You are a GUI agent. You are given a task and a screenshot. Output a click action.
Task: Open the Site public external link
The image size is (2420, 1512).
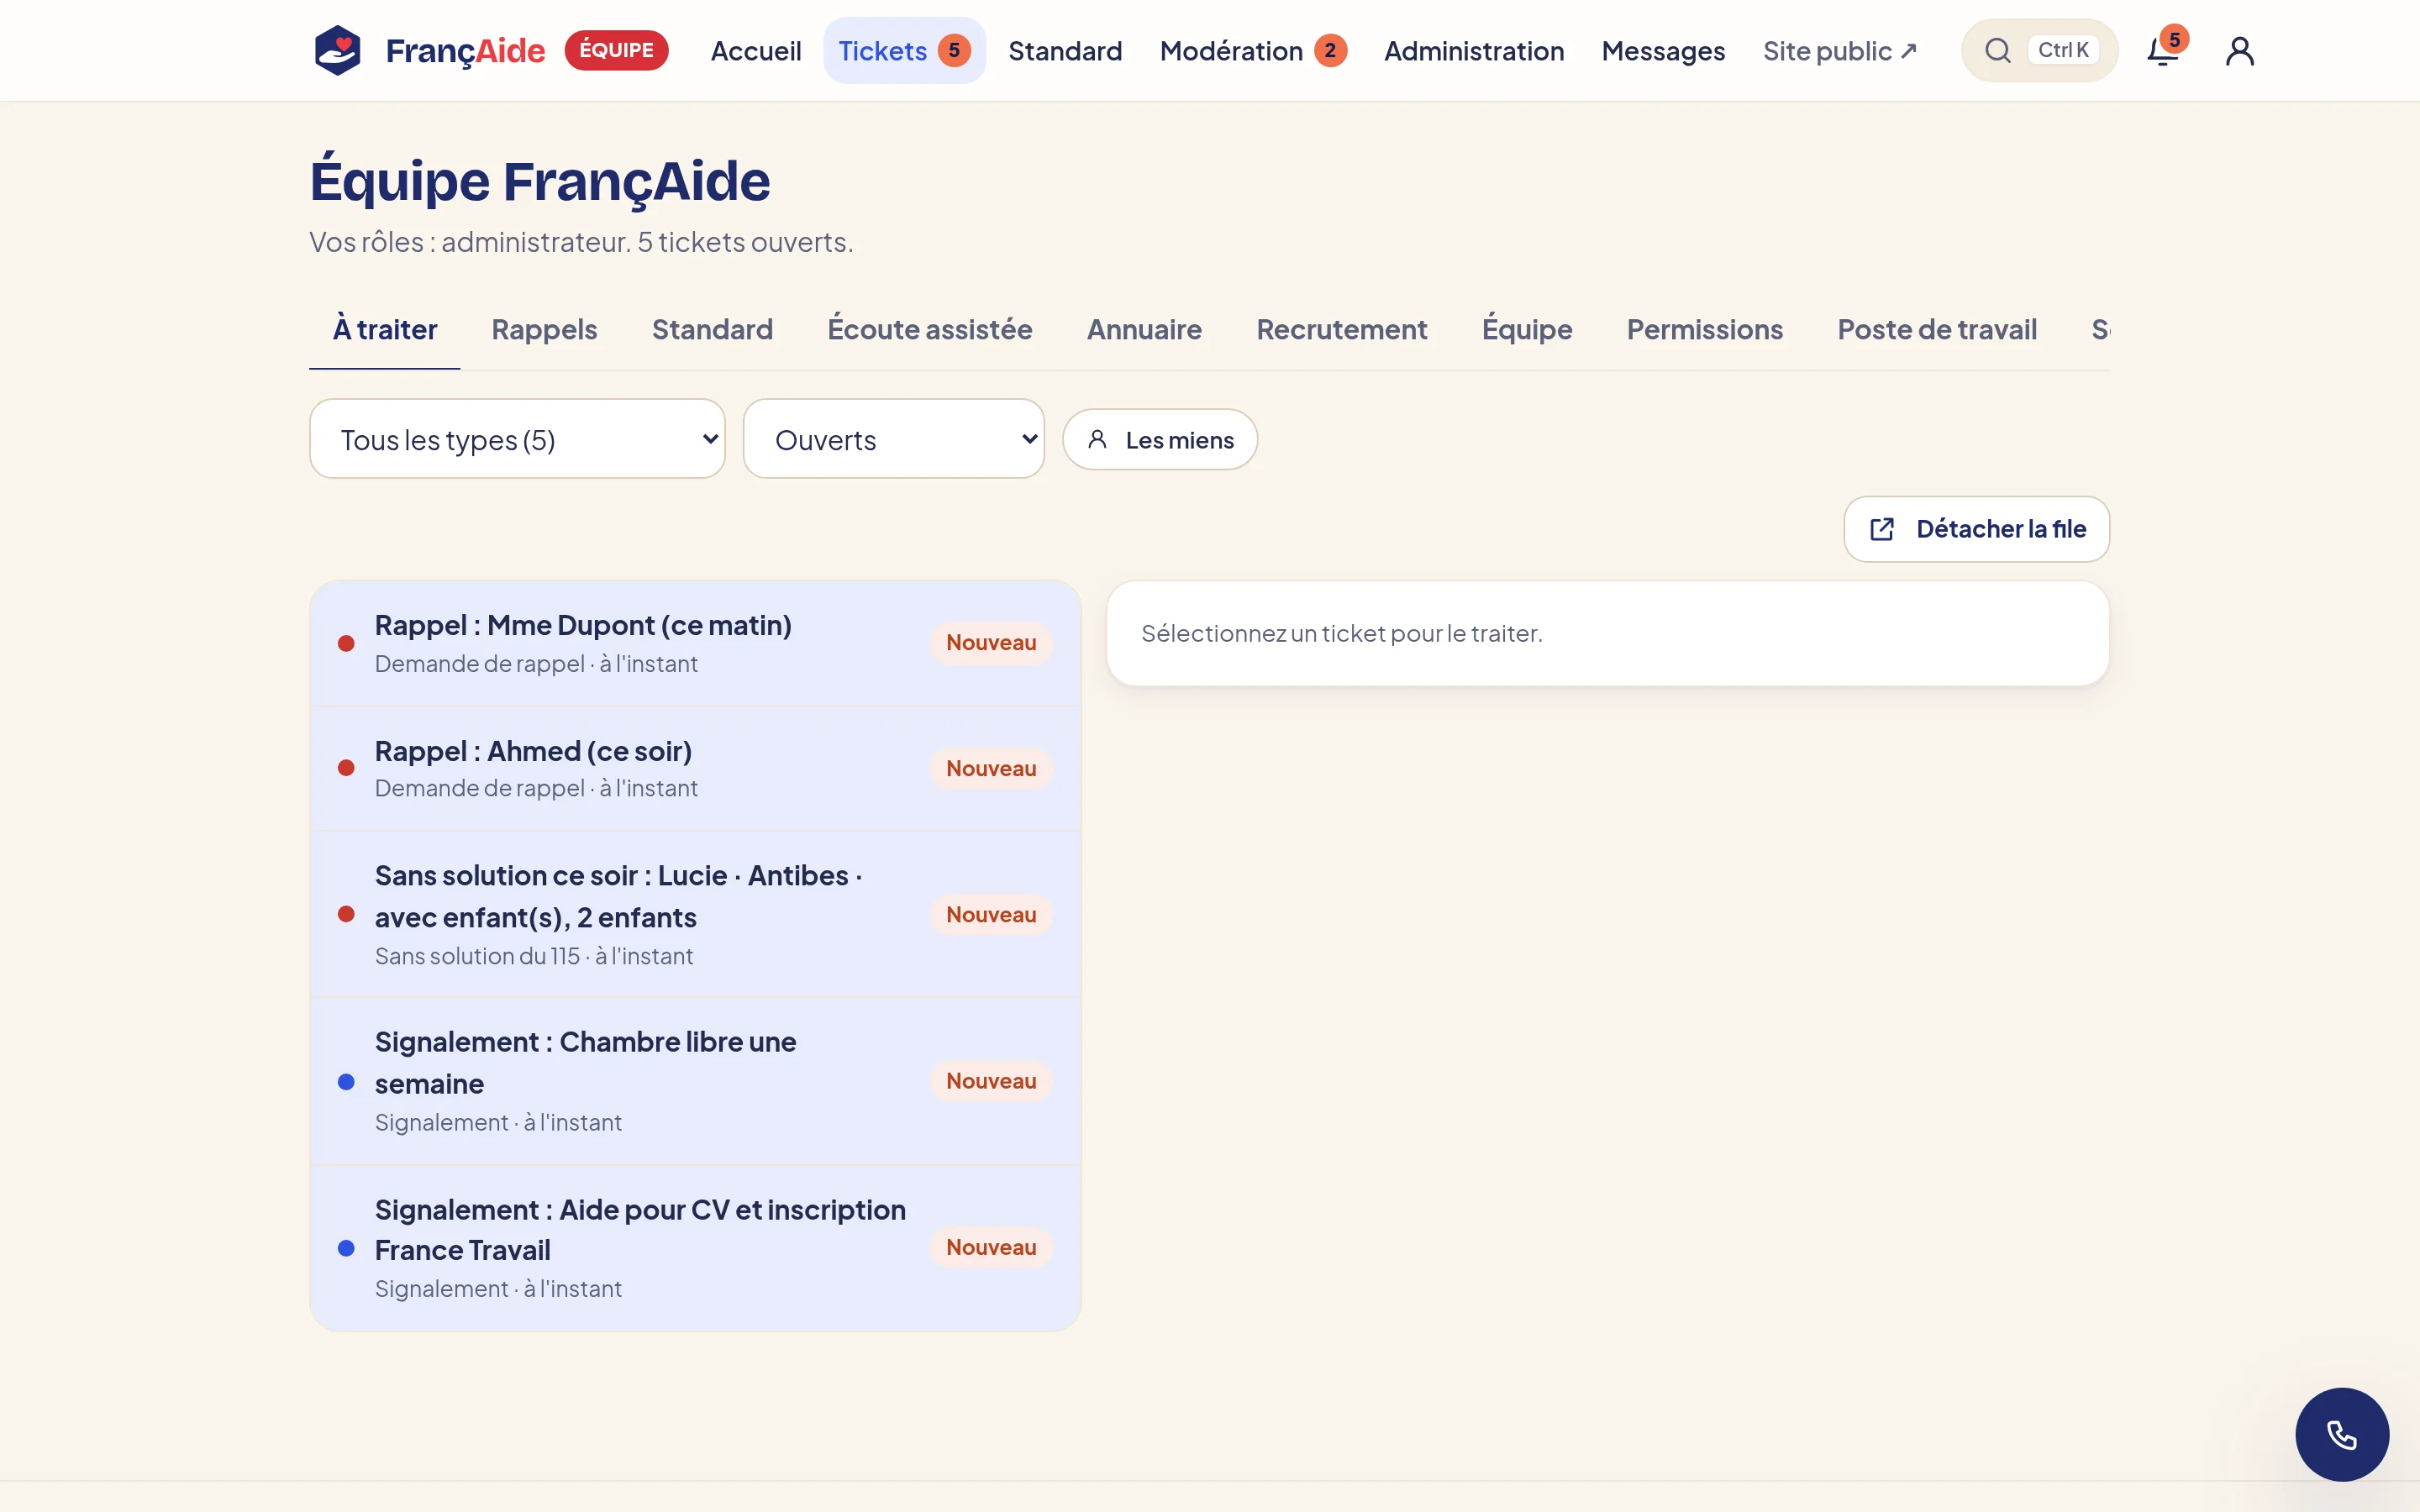[1840, 50]
